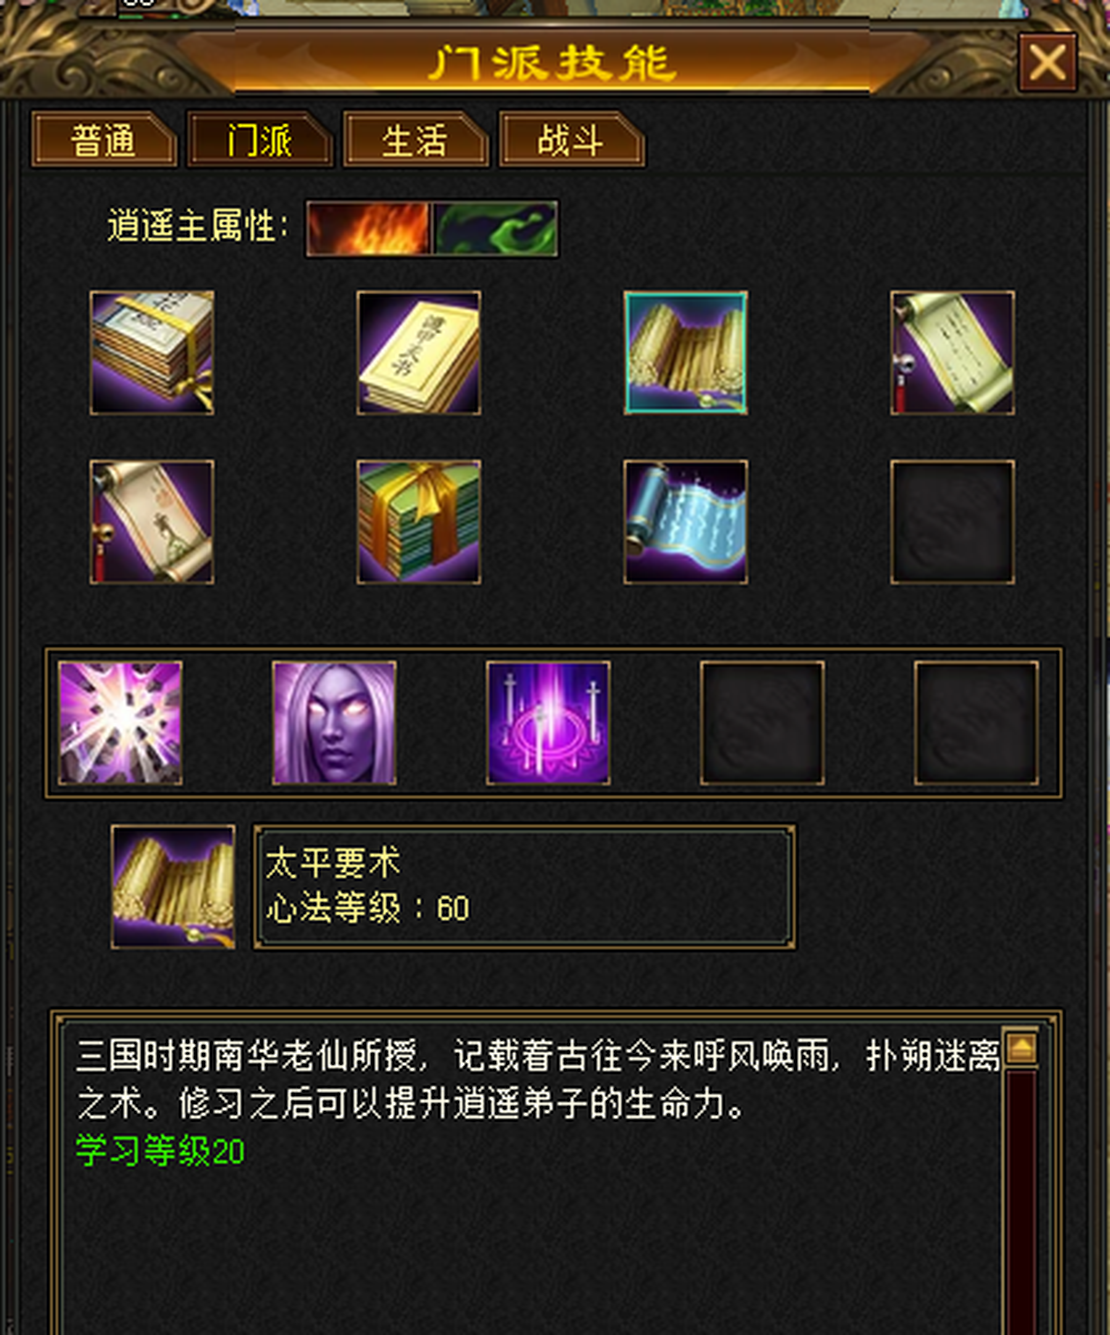Viewport: 1110px width, 1335px height.
Task: Click the green poison attribute swatch
Action: click(496, 228)
